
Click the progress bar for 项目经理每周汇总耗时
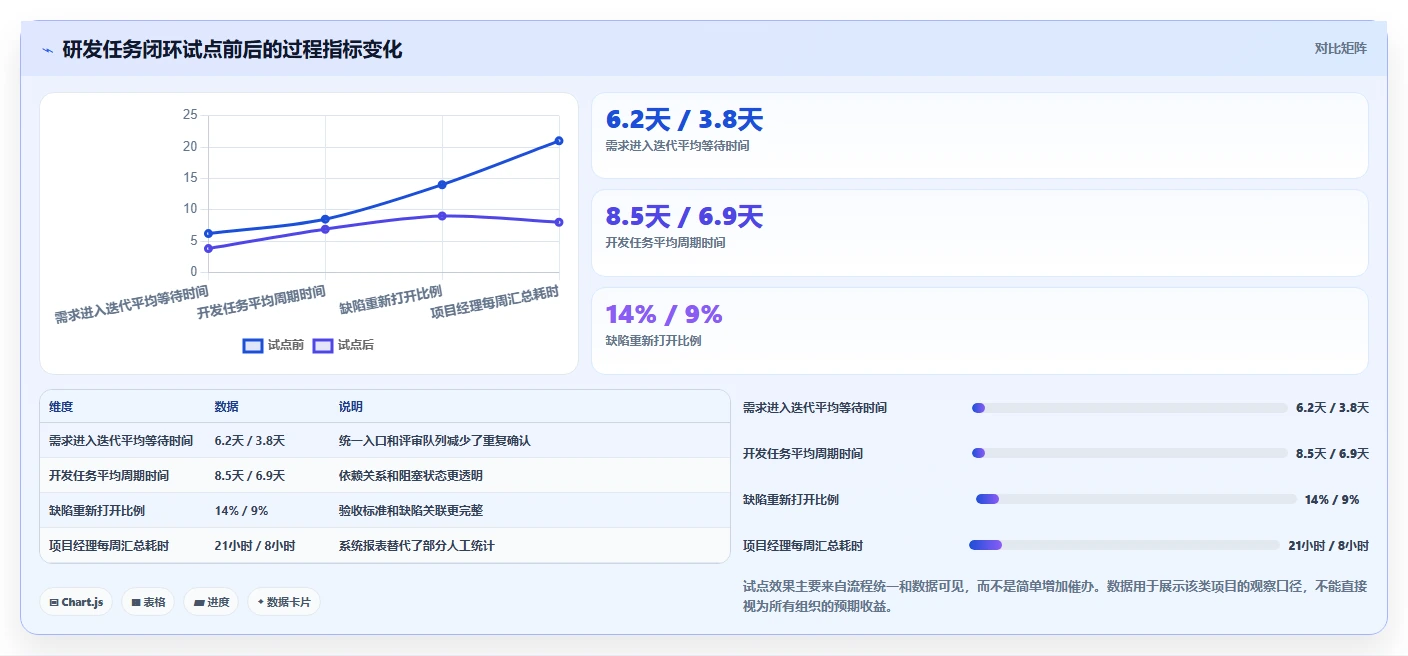(x=1124, y=545)
